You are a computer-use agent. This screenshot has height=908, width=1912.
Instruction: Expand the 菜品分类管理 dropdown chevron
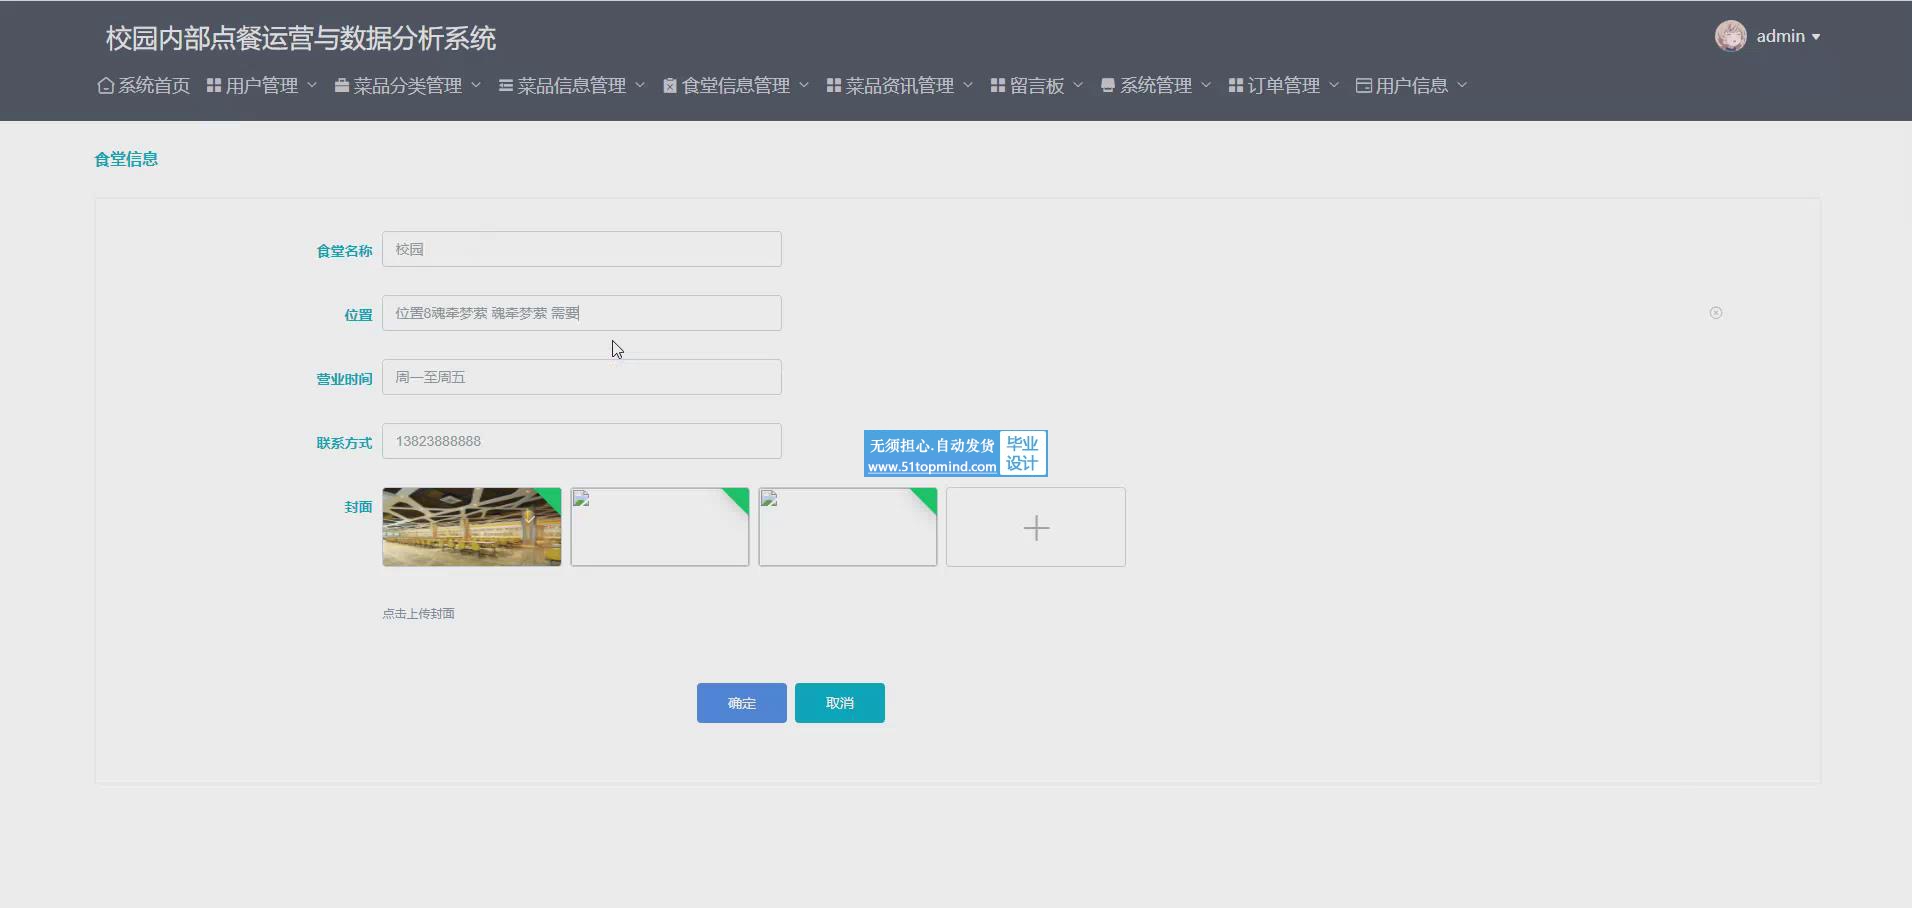point(476,85)
